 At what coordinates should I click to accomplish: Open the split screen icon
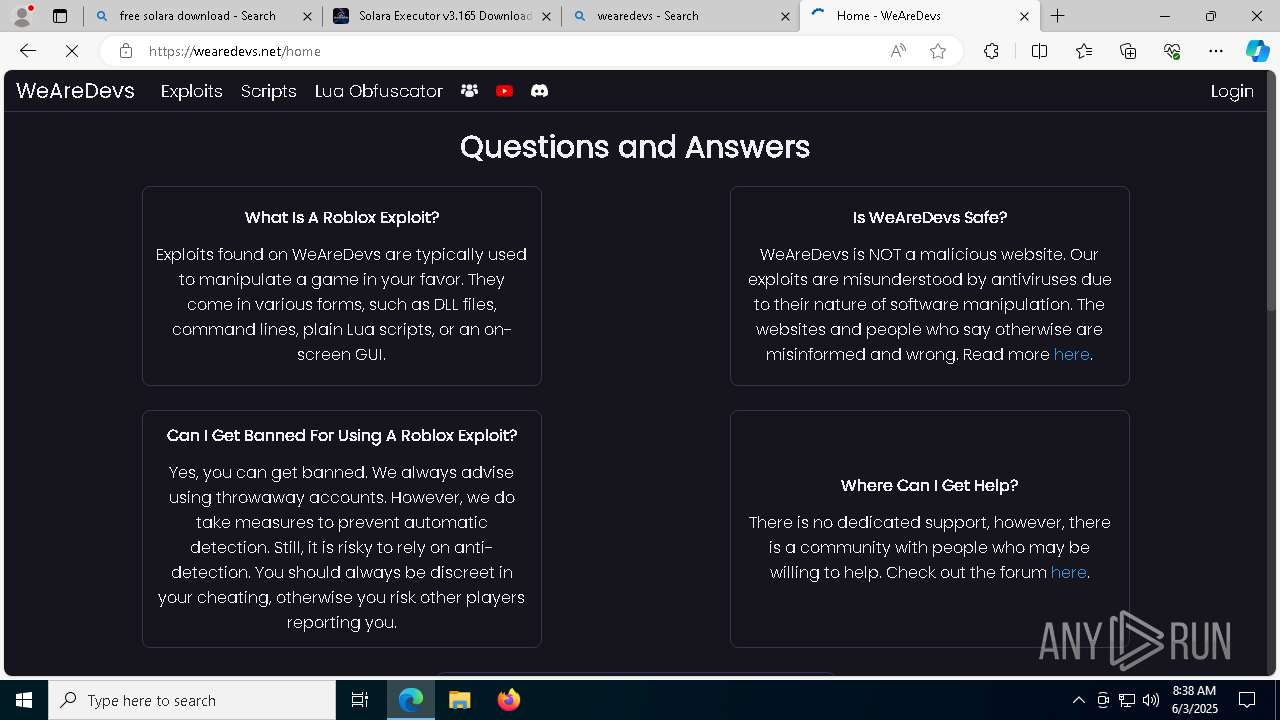click(x=1039, y=51)
